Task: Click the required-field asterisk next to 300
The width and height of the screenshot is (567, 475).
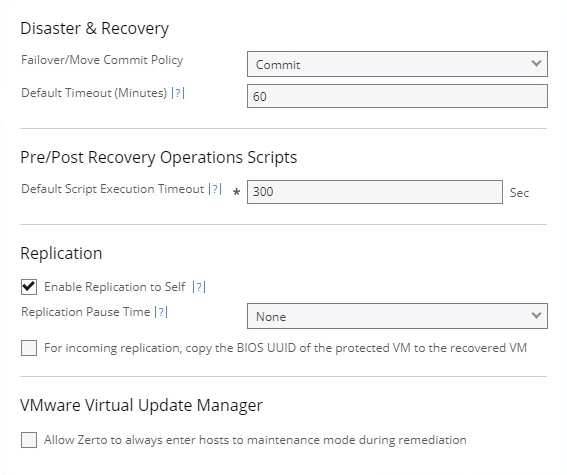Action: [236, 192]
